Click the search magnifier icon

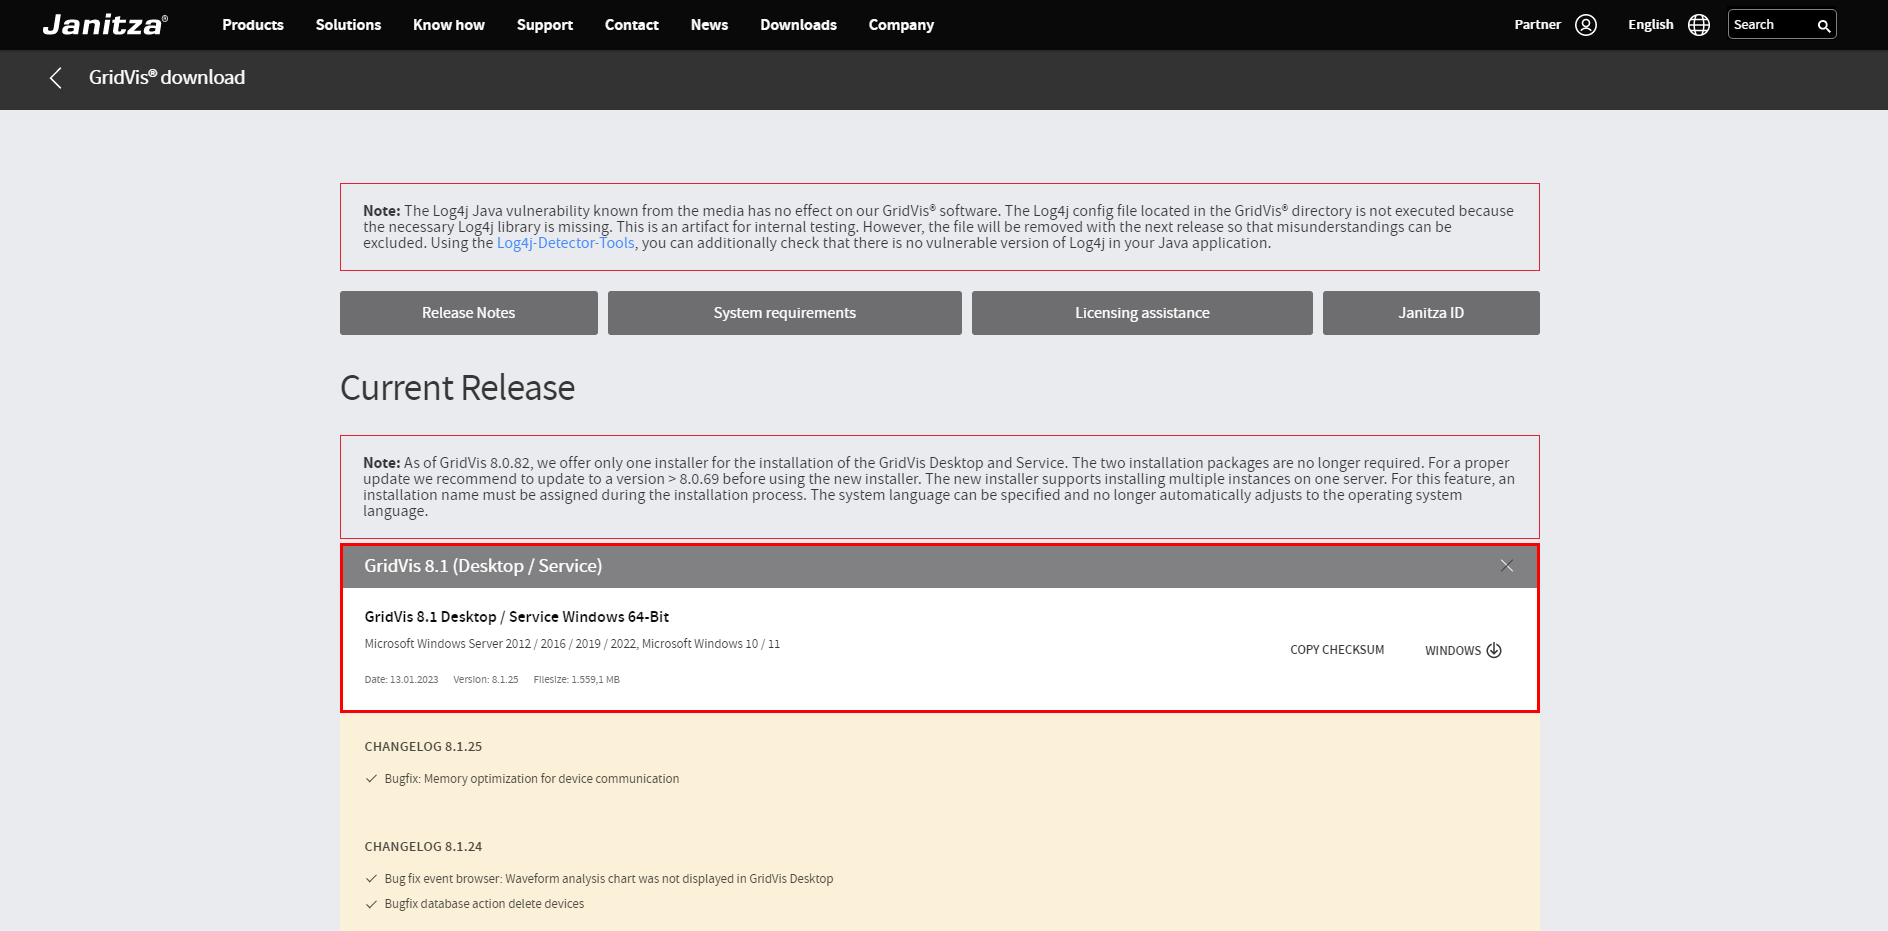1824,26
